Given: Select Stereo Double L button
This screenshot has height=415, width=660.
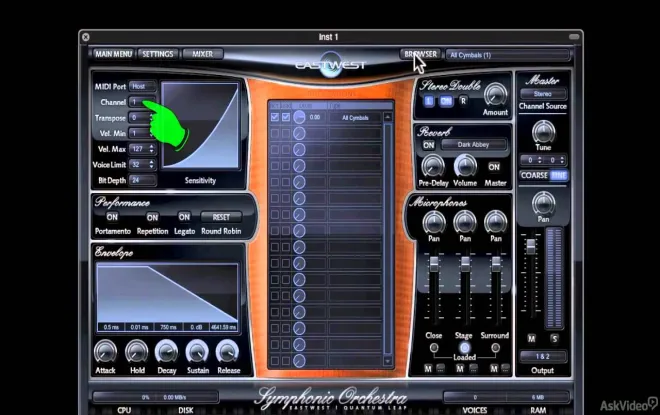Looking at the screenshot, I should click(429, 101).
